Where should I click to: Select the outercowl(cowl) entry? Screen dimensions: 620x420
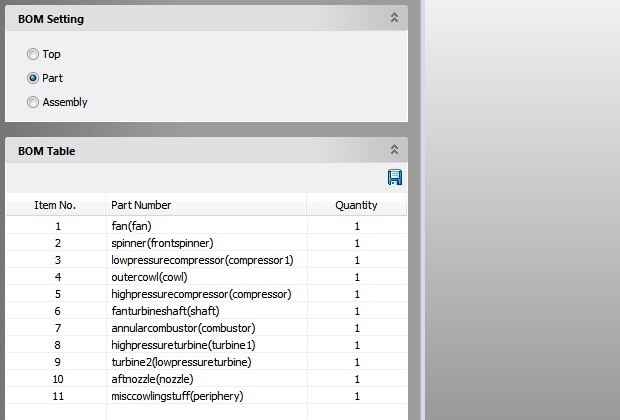pos(149,277)
